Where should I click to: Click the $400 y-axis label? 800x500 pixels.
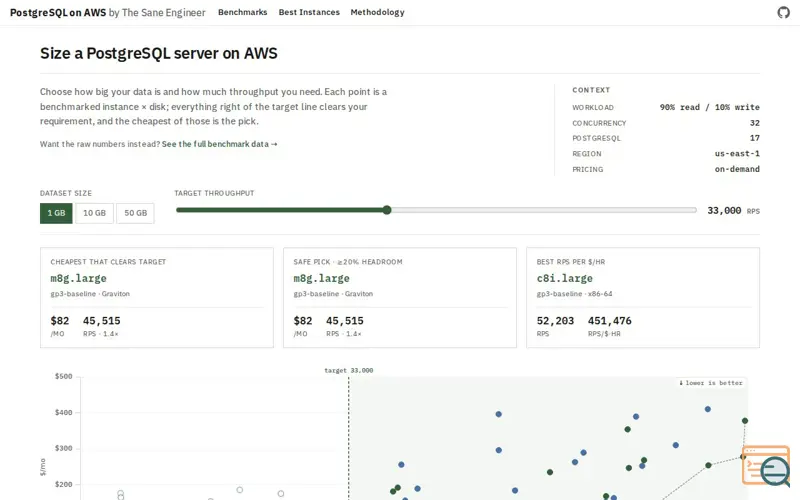click(64, 412)
